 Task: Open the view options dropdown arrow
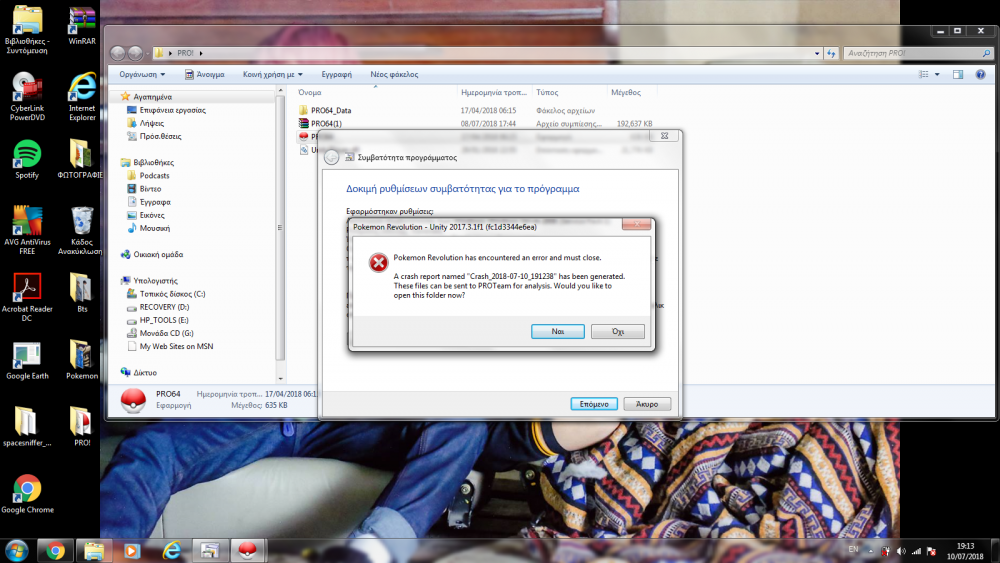tap(937, 75)
